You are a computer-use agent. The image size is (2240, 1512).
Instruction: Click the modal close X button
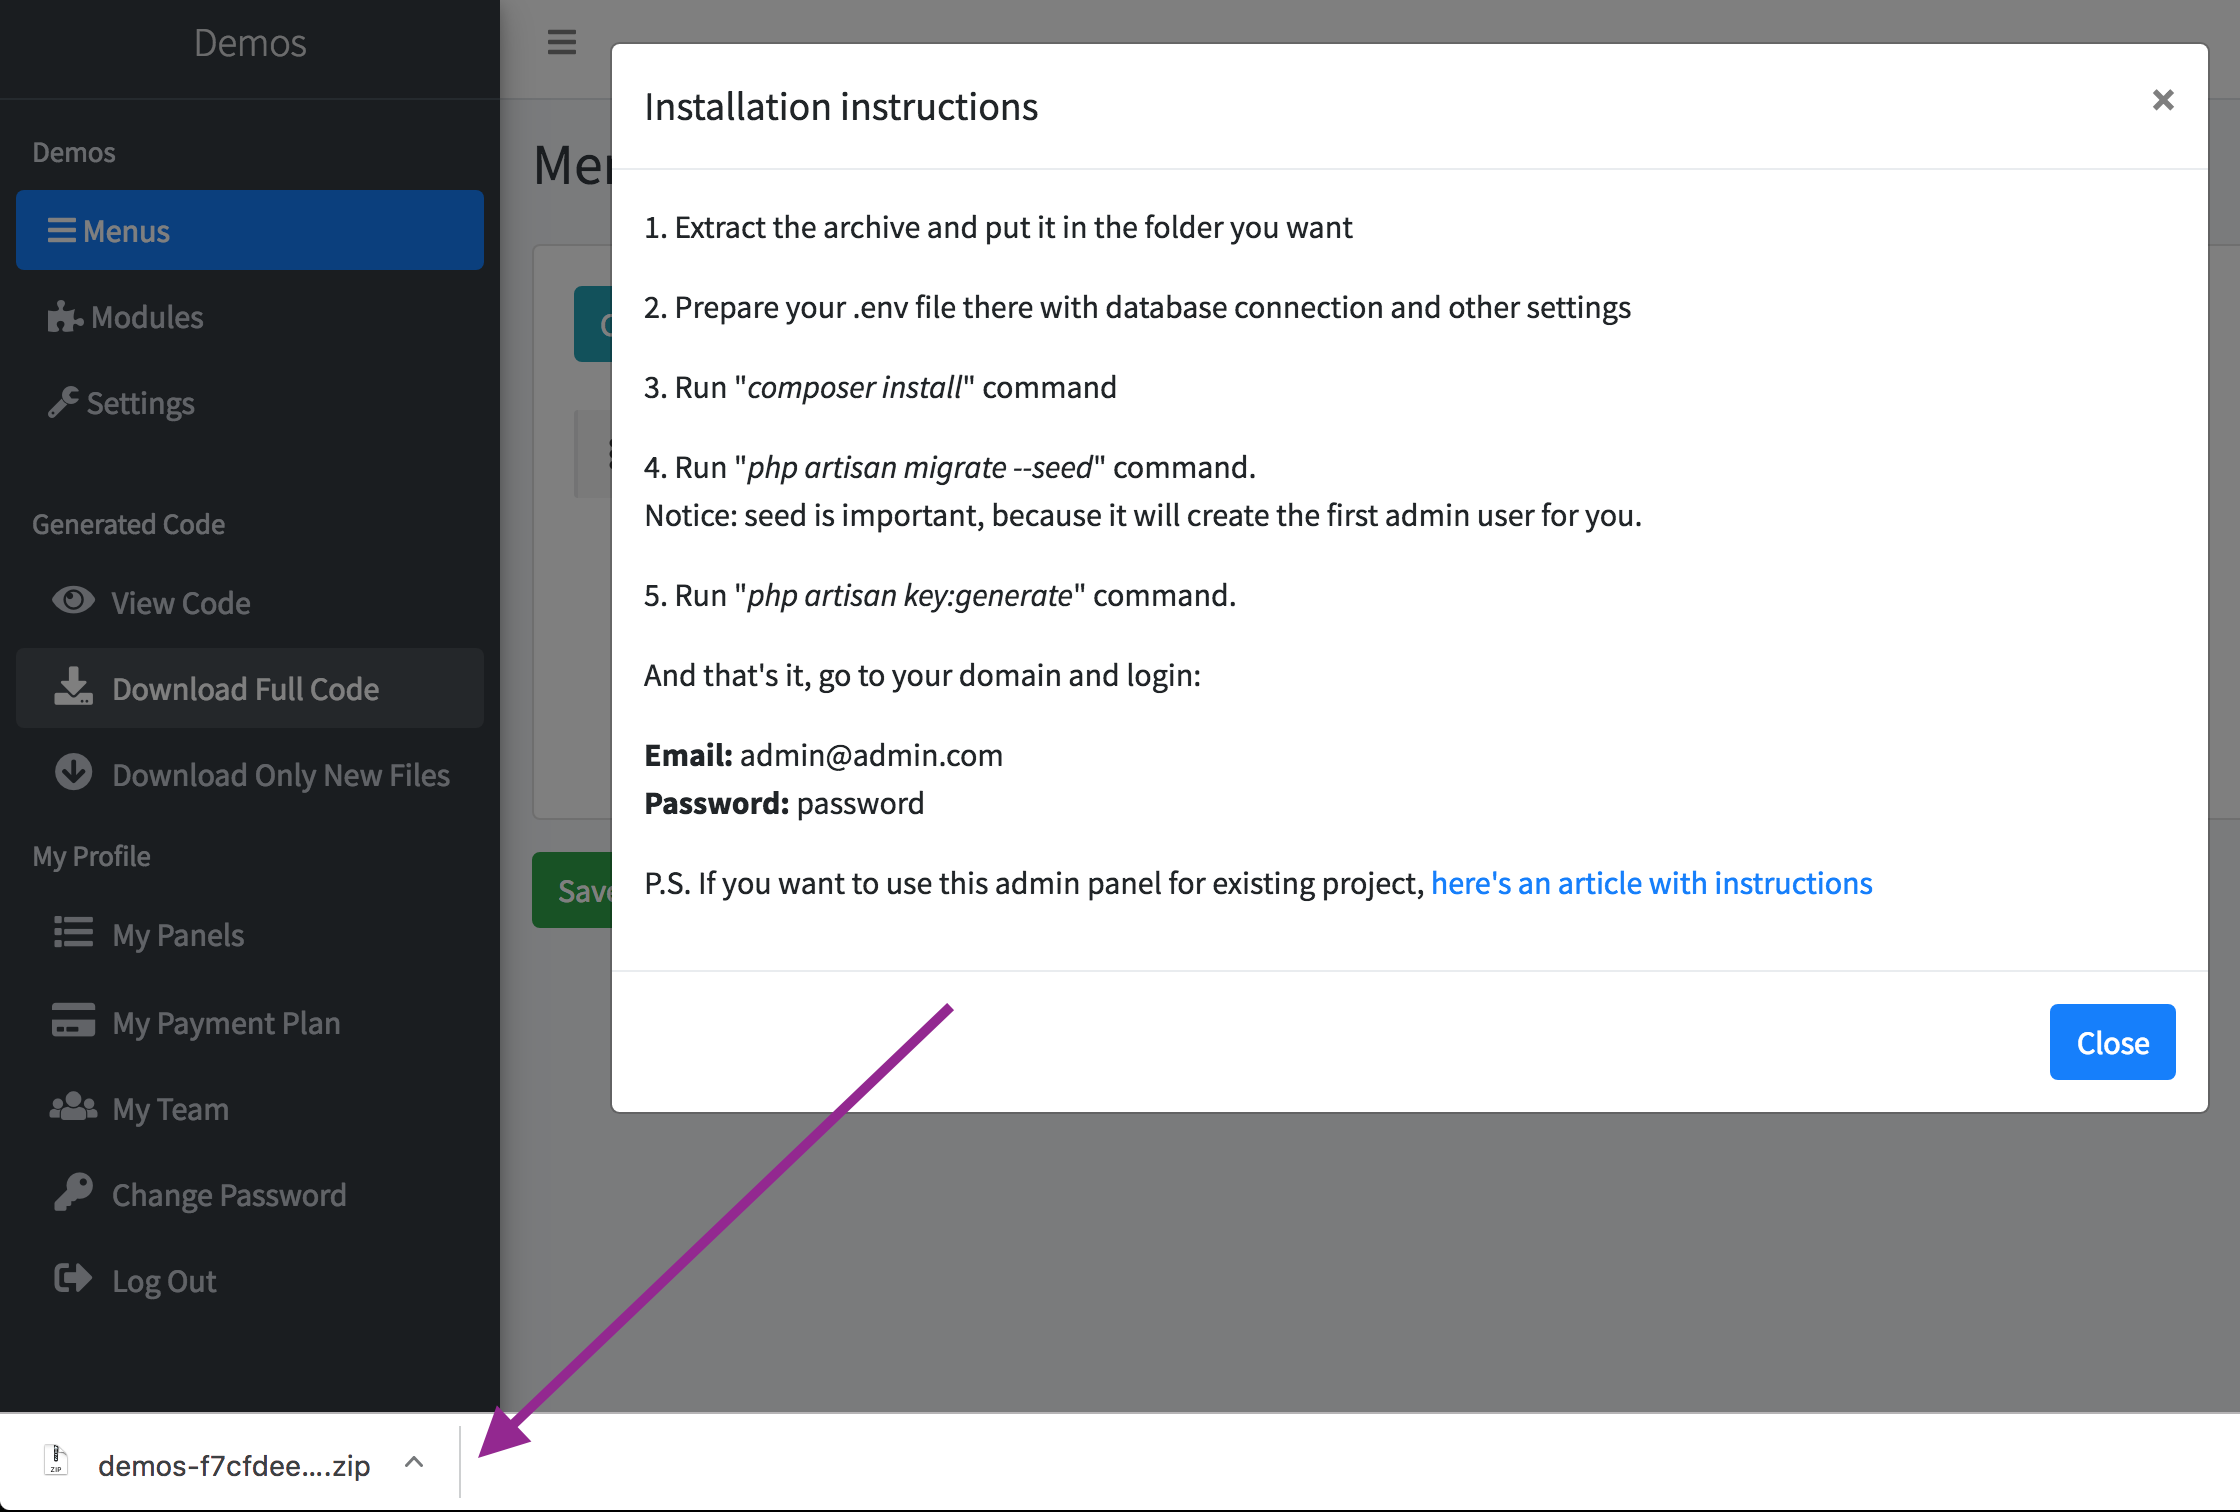tap(2164, 100)
